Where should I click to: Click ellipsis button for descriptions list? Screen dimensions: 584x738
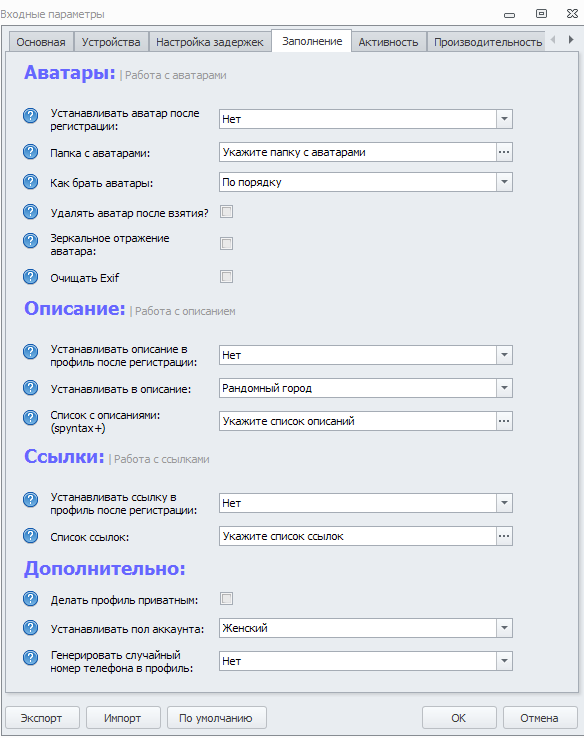504,421
